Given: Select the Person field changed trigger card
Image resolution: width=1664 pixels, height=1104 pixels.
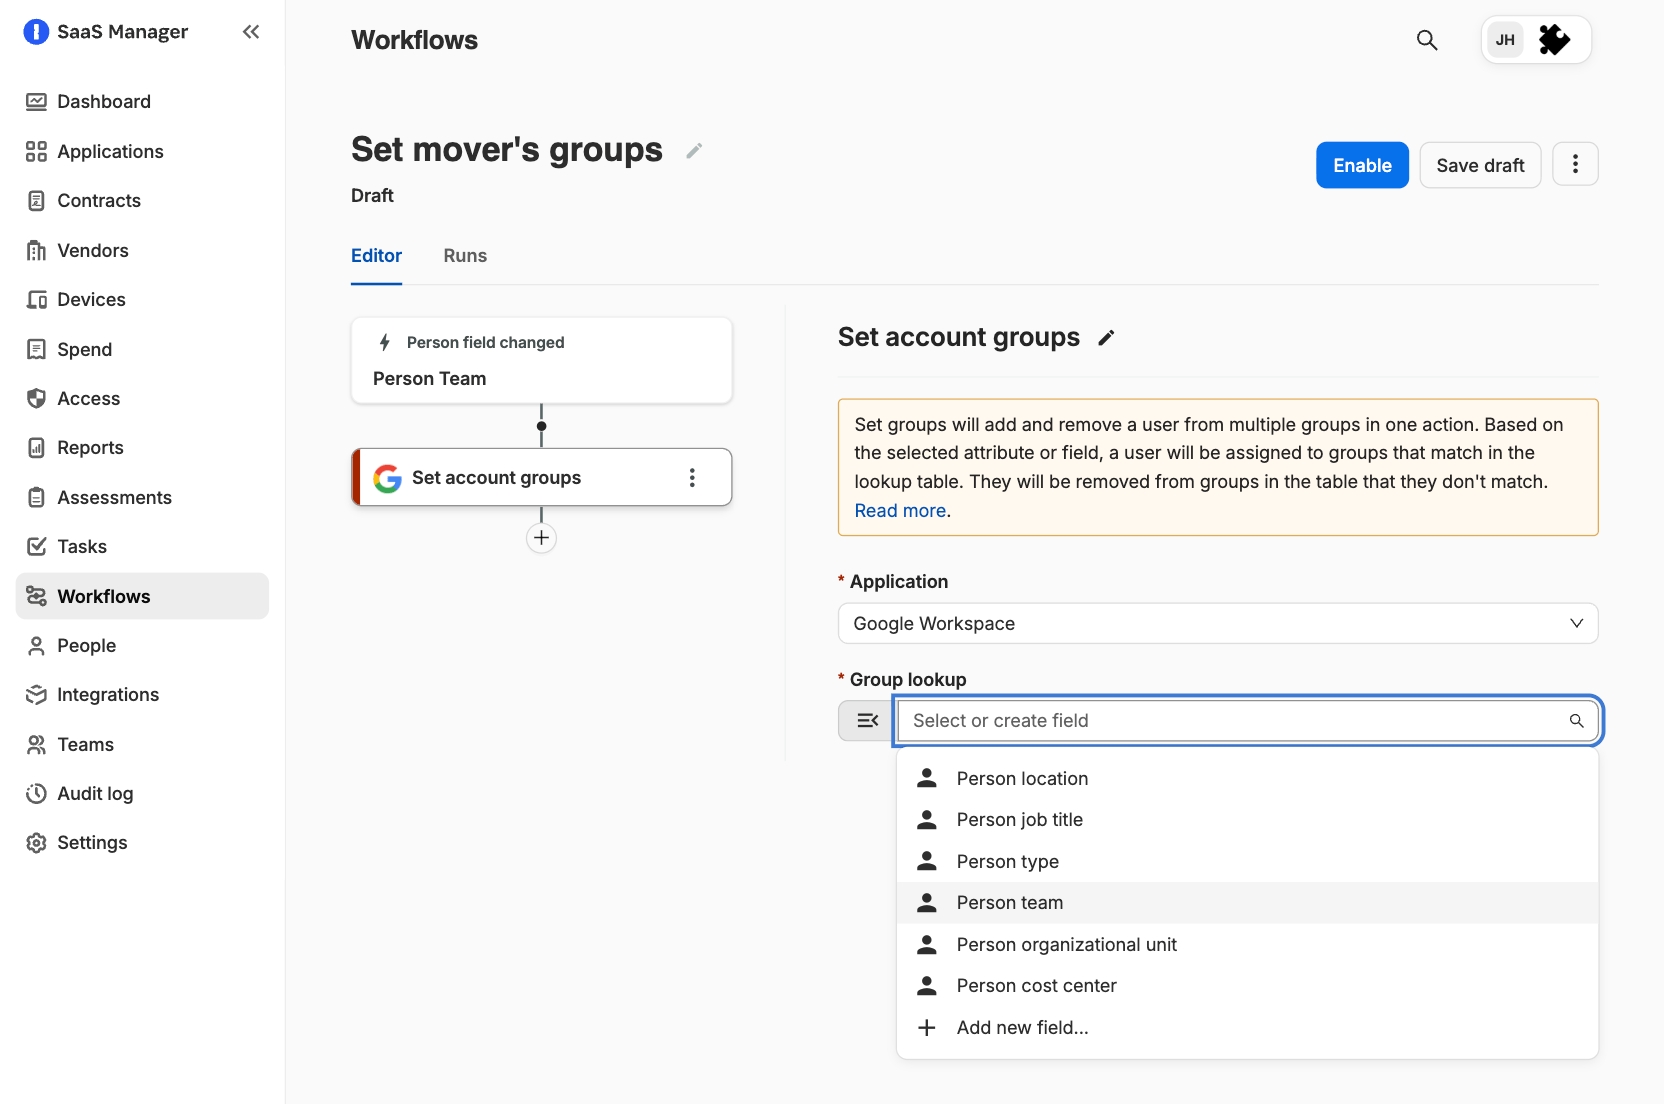Looking at the screenshot, I should pos(541,361).
